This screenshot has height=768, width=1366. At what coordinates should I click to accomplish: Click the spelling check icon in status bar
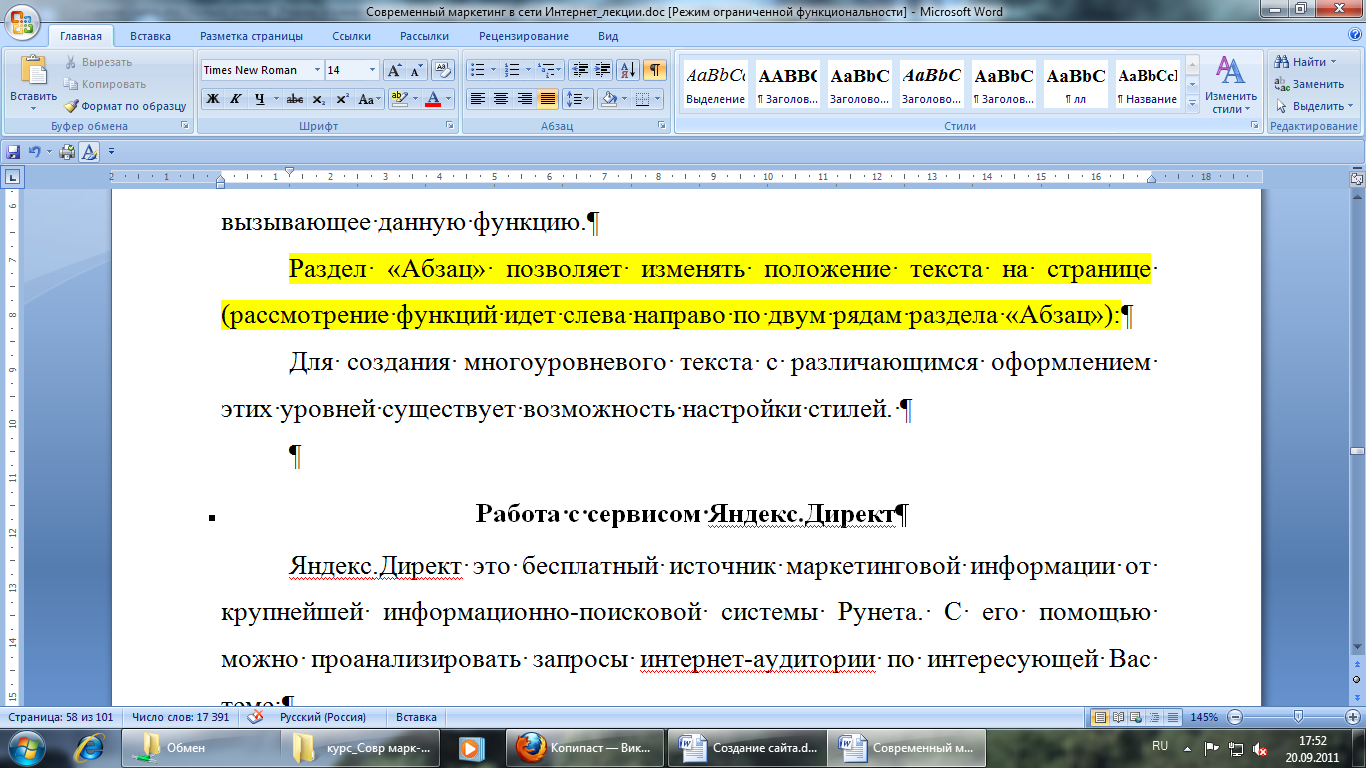pyautogui.click(x=255, y=717)
